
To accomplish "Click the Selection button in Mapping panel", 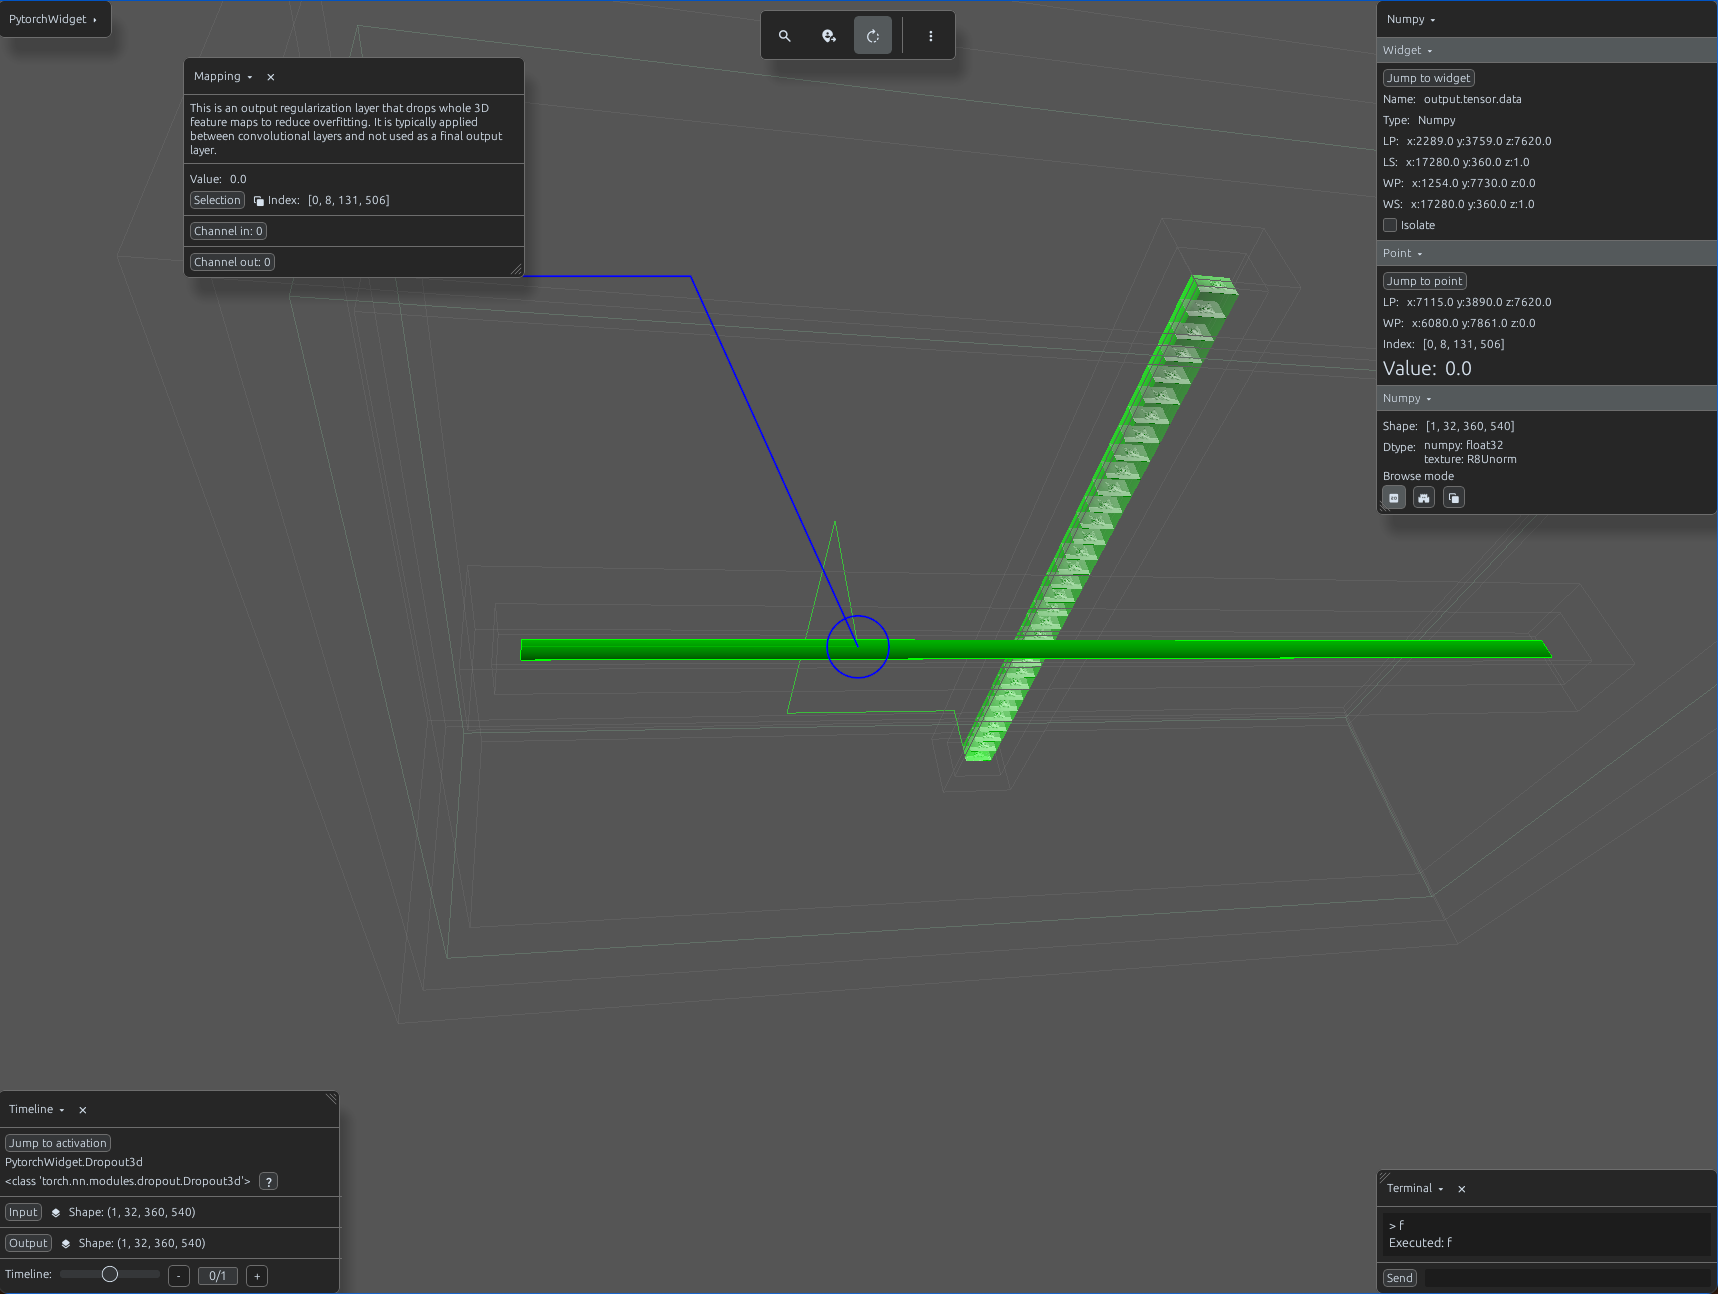I will click(x=217, y=200).
